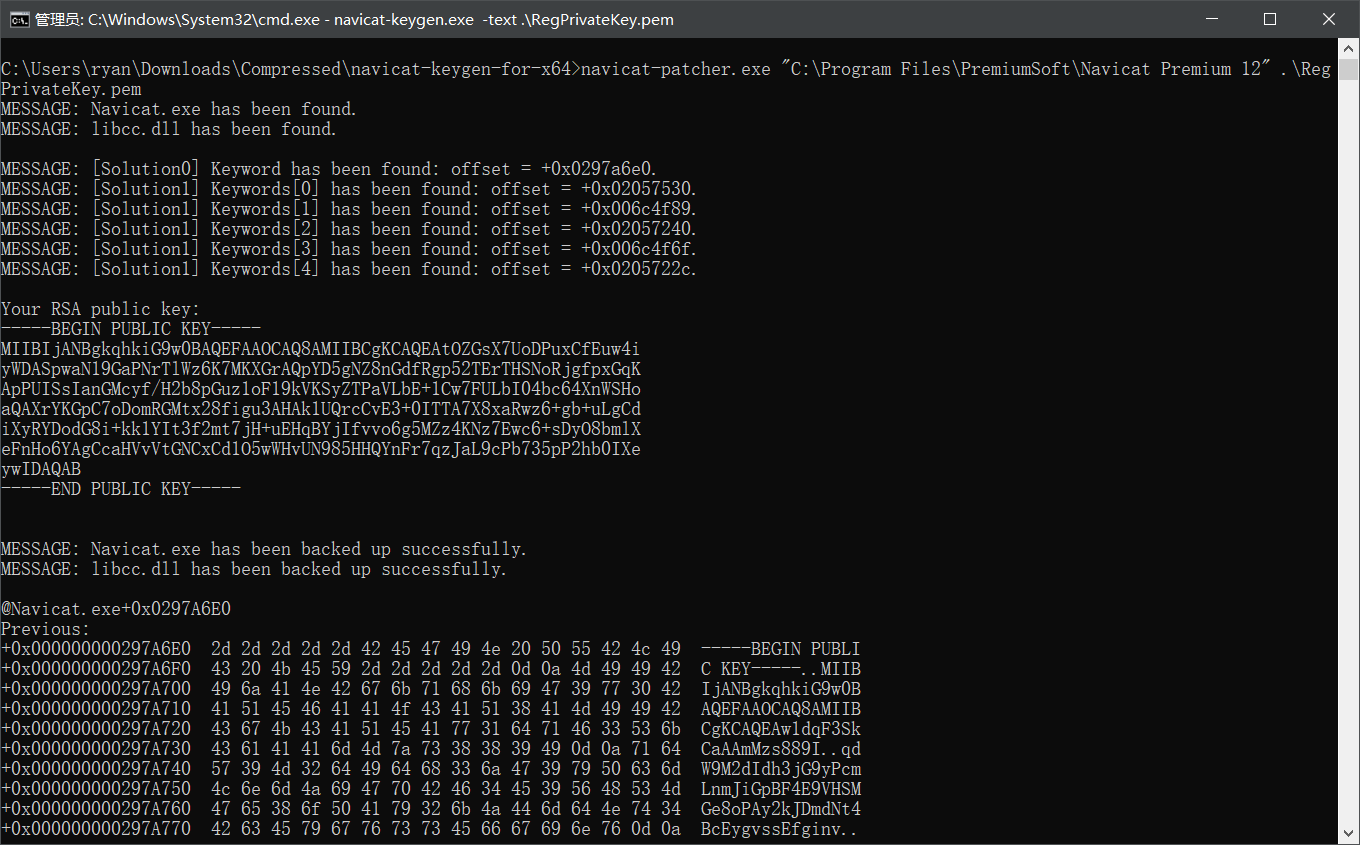Click the END PUBLIC KEY line

pyautogui.click(x=121, y=489)
